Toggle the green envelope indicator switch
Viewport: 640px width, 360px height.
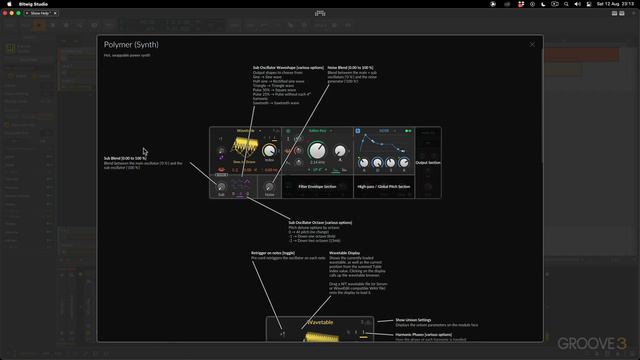[408, 131]
